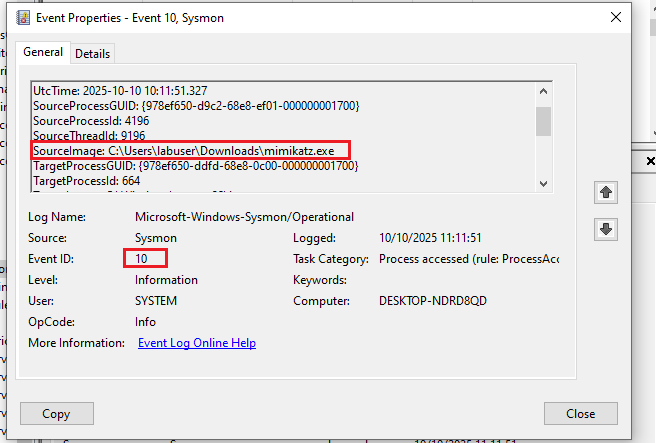Click the Source field showing Sysmon
The width and height of the screenshot is (656, 443).
click(x=155, y=238)
